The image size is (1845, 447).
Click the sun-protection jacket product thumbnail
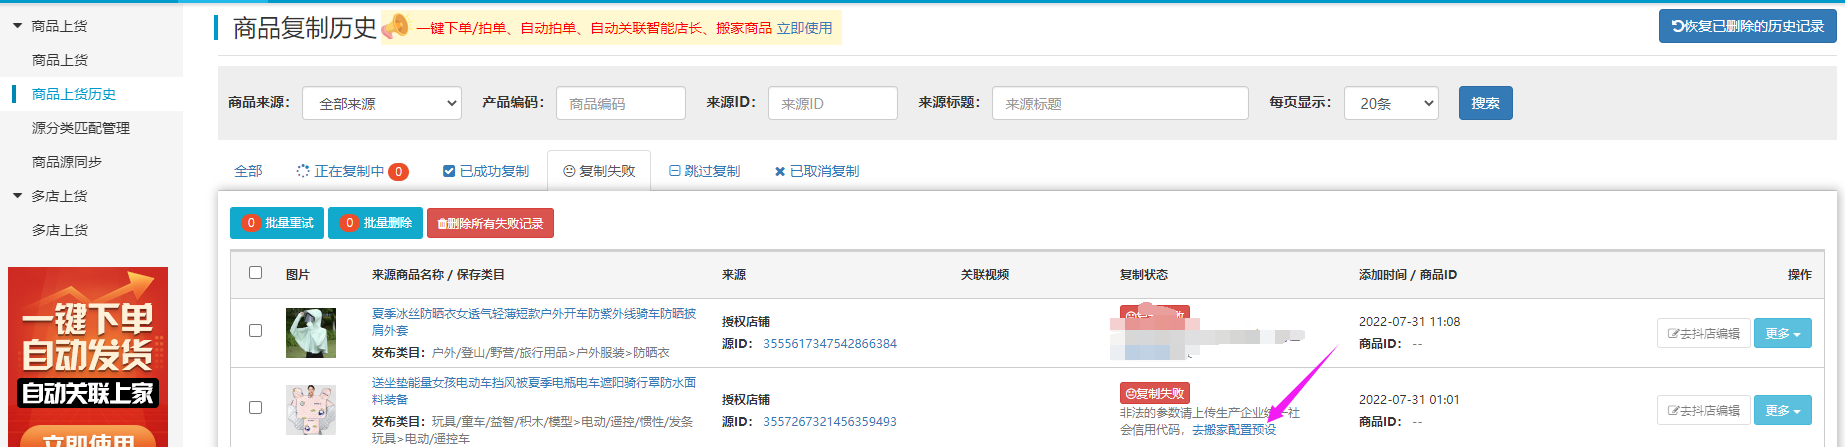pyautogui.click(x=310, y=333)
